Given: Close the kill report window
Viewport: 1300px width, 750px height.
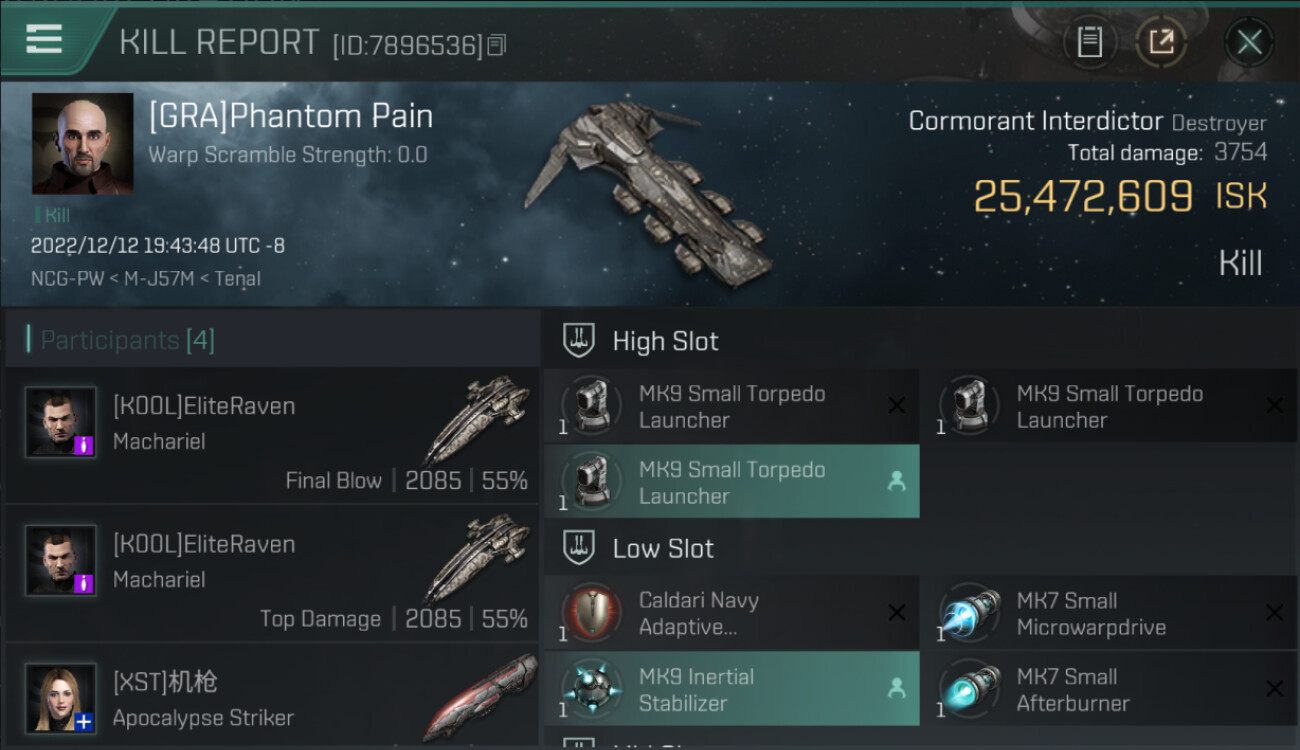Looking at the screenshot, I should pyautogui.click(x=1249, y=42).
